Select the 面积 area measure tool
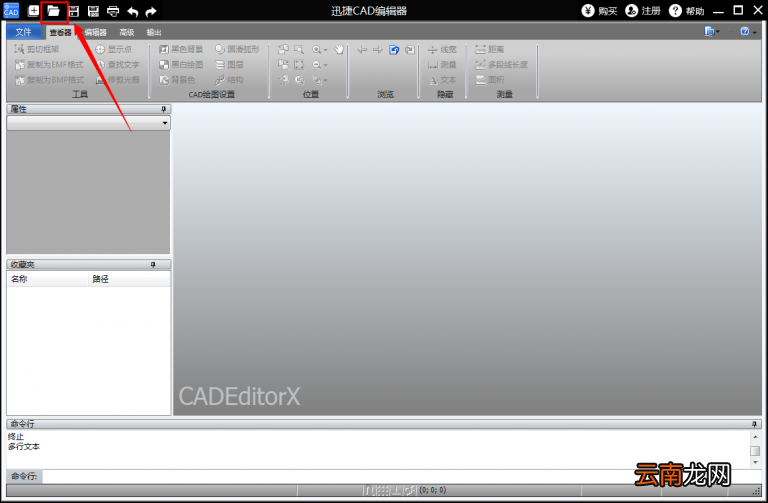 (x=490, y=80)
